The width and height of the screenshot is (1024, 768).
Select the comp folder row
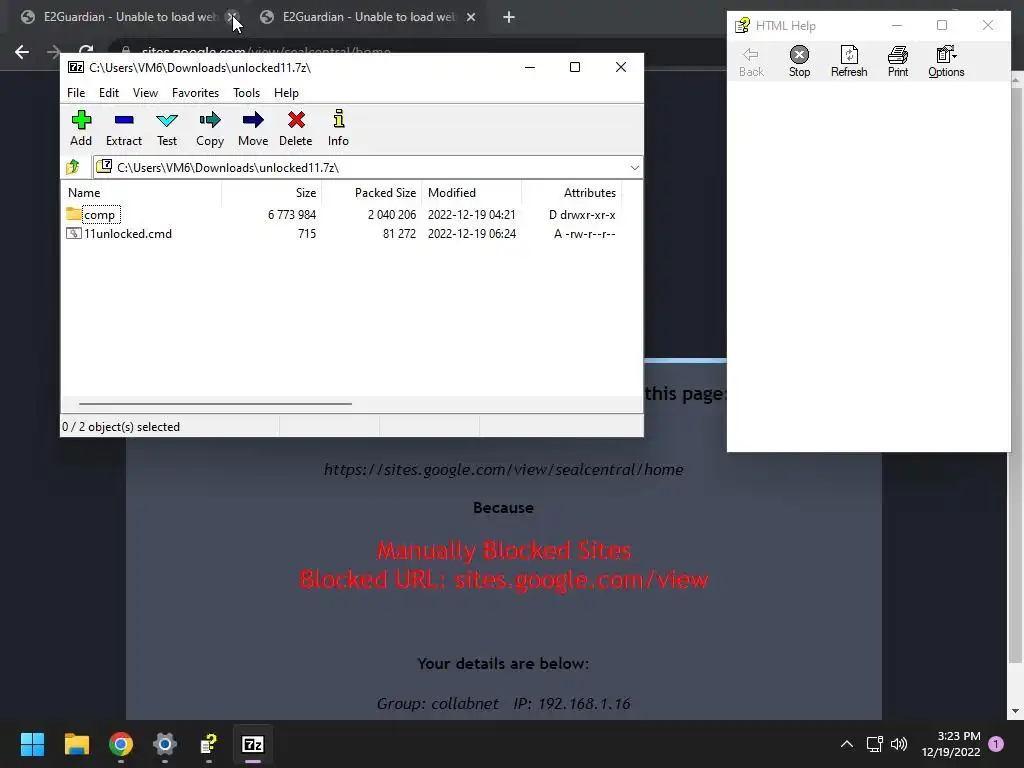coord(341,214)
